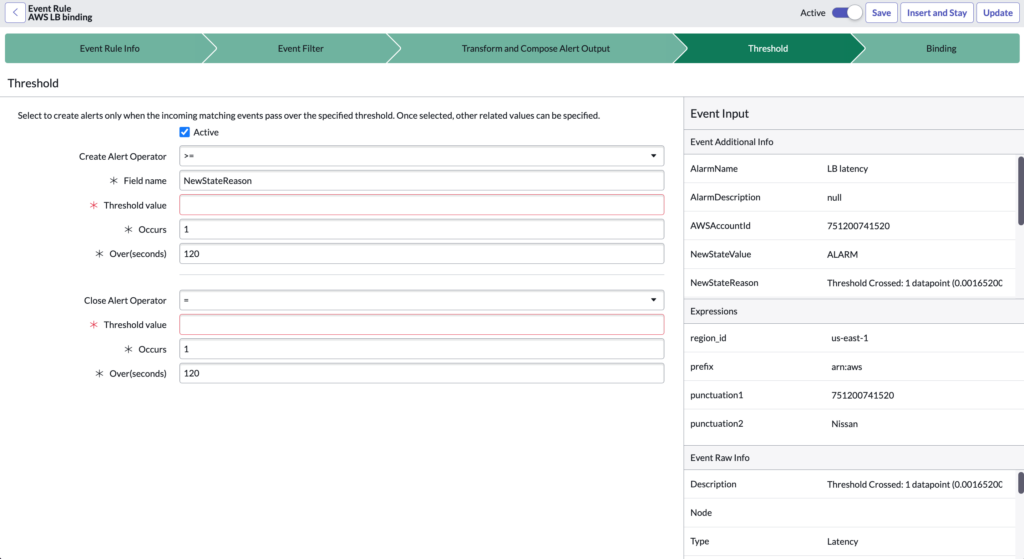
Task: Select the NewStateReason row in Event Input
Action: coord(850,283)
